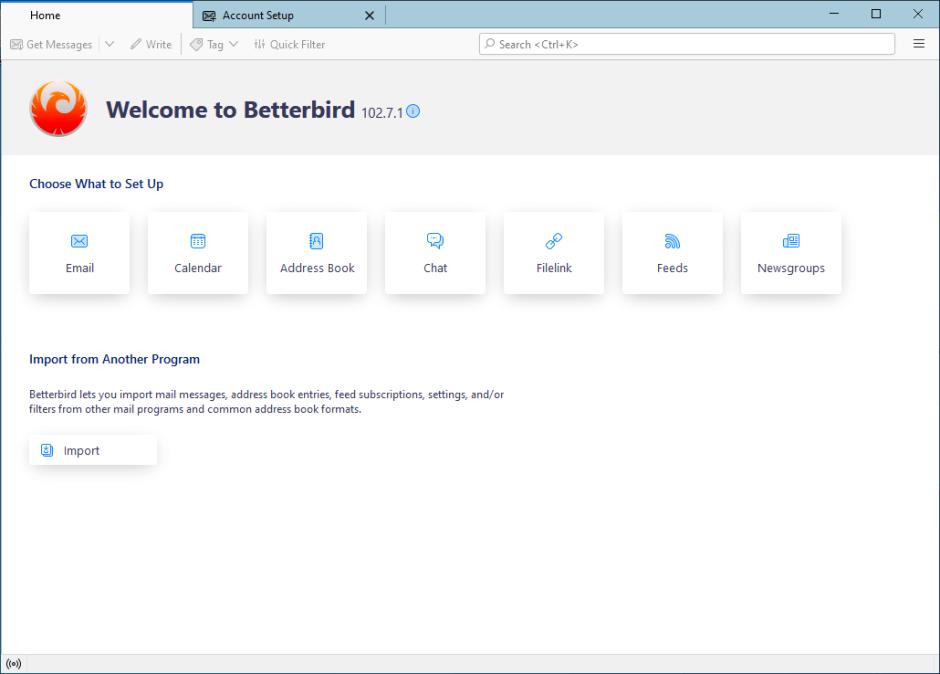This screenshot has width=940, height=674.
Task: Open Filelink setup
Action: 554,252
